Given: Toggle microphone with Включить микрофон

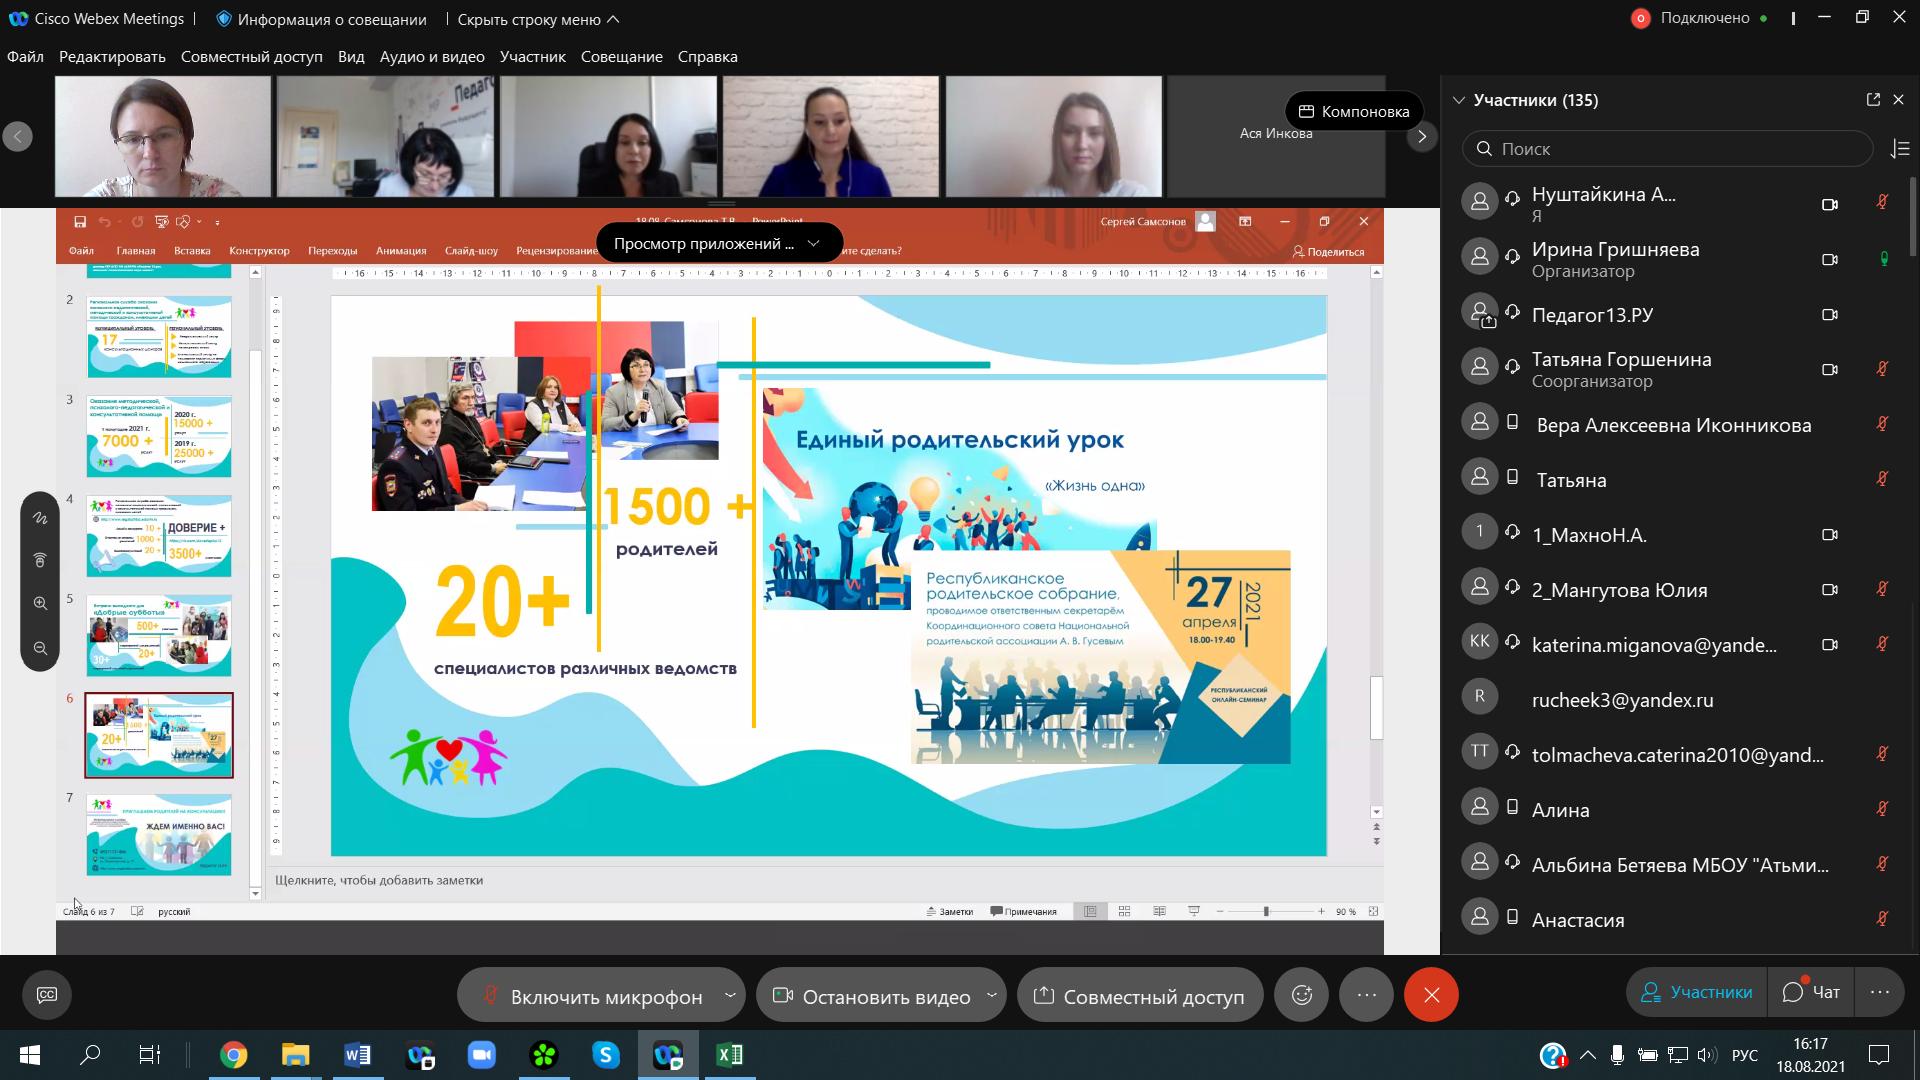Looking at the screenshot, I should click(x=590, y=996).
